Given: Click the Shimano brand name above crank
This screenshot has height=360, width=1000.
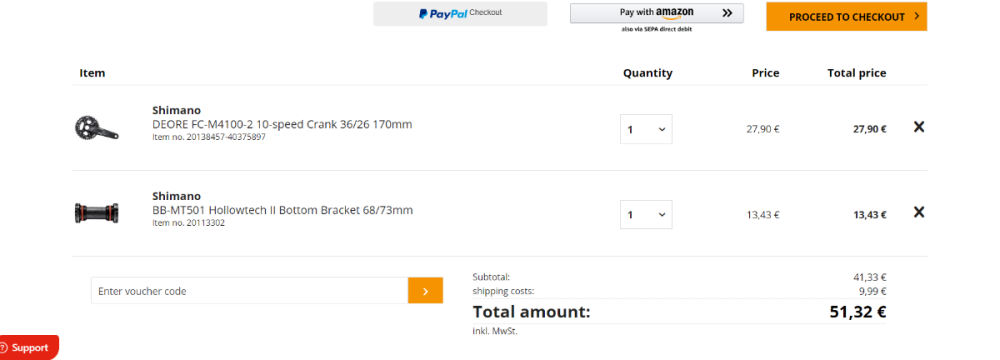Looking at the screenshot, I should pyautogui.click(x=177, y=110).
